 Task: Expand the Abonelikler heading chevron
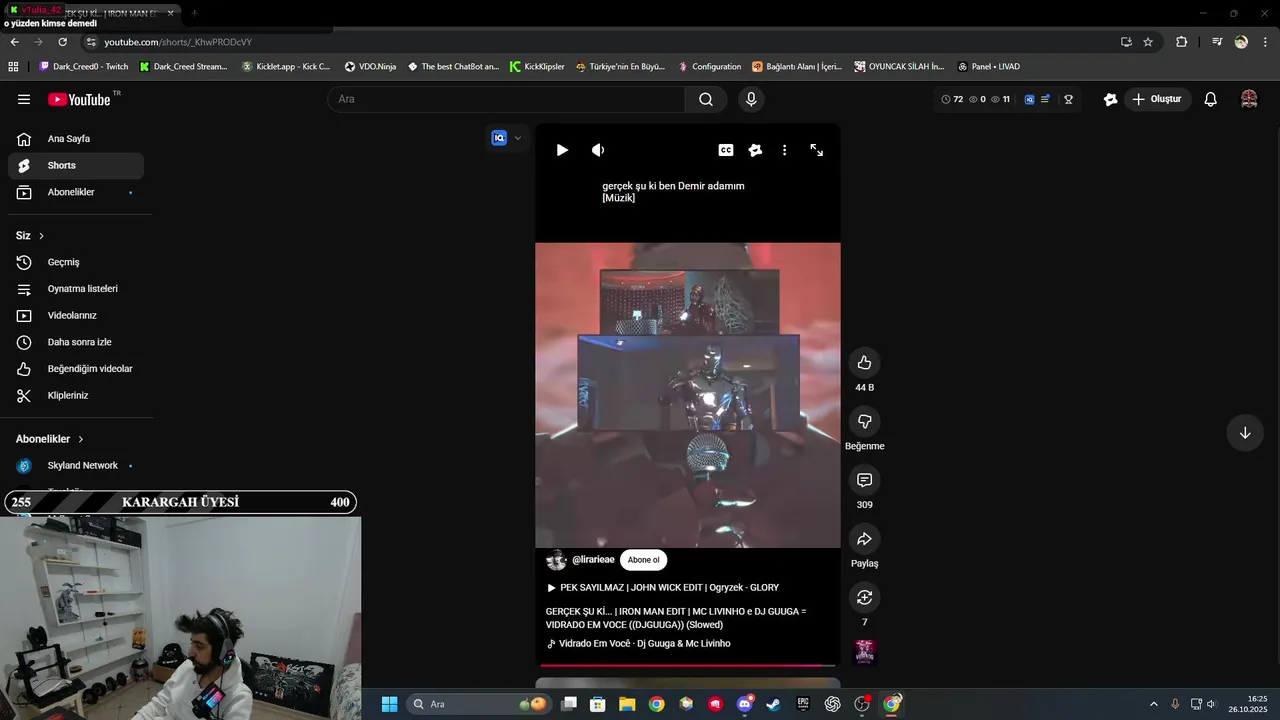click(81, 439)
